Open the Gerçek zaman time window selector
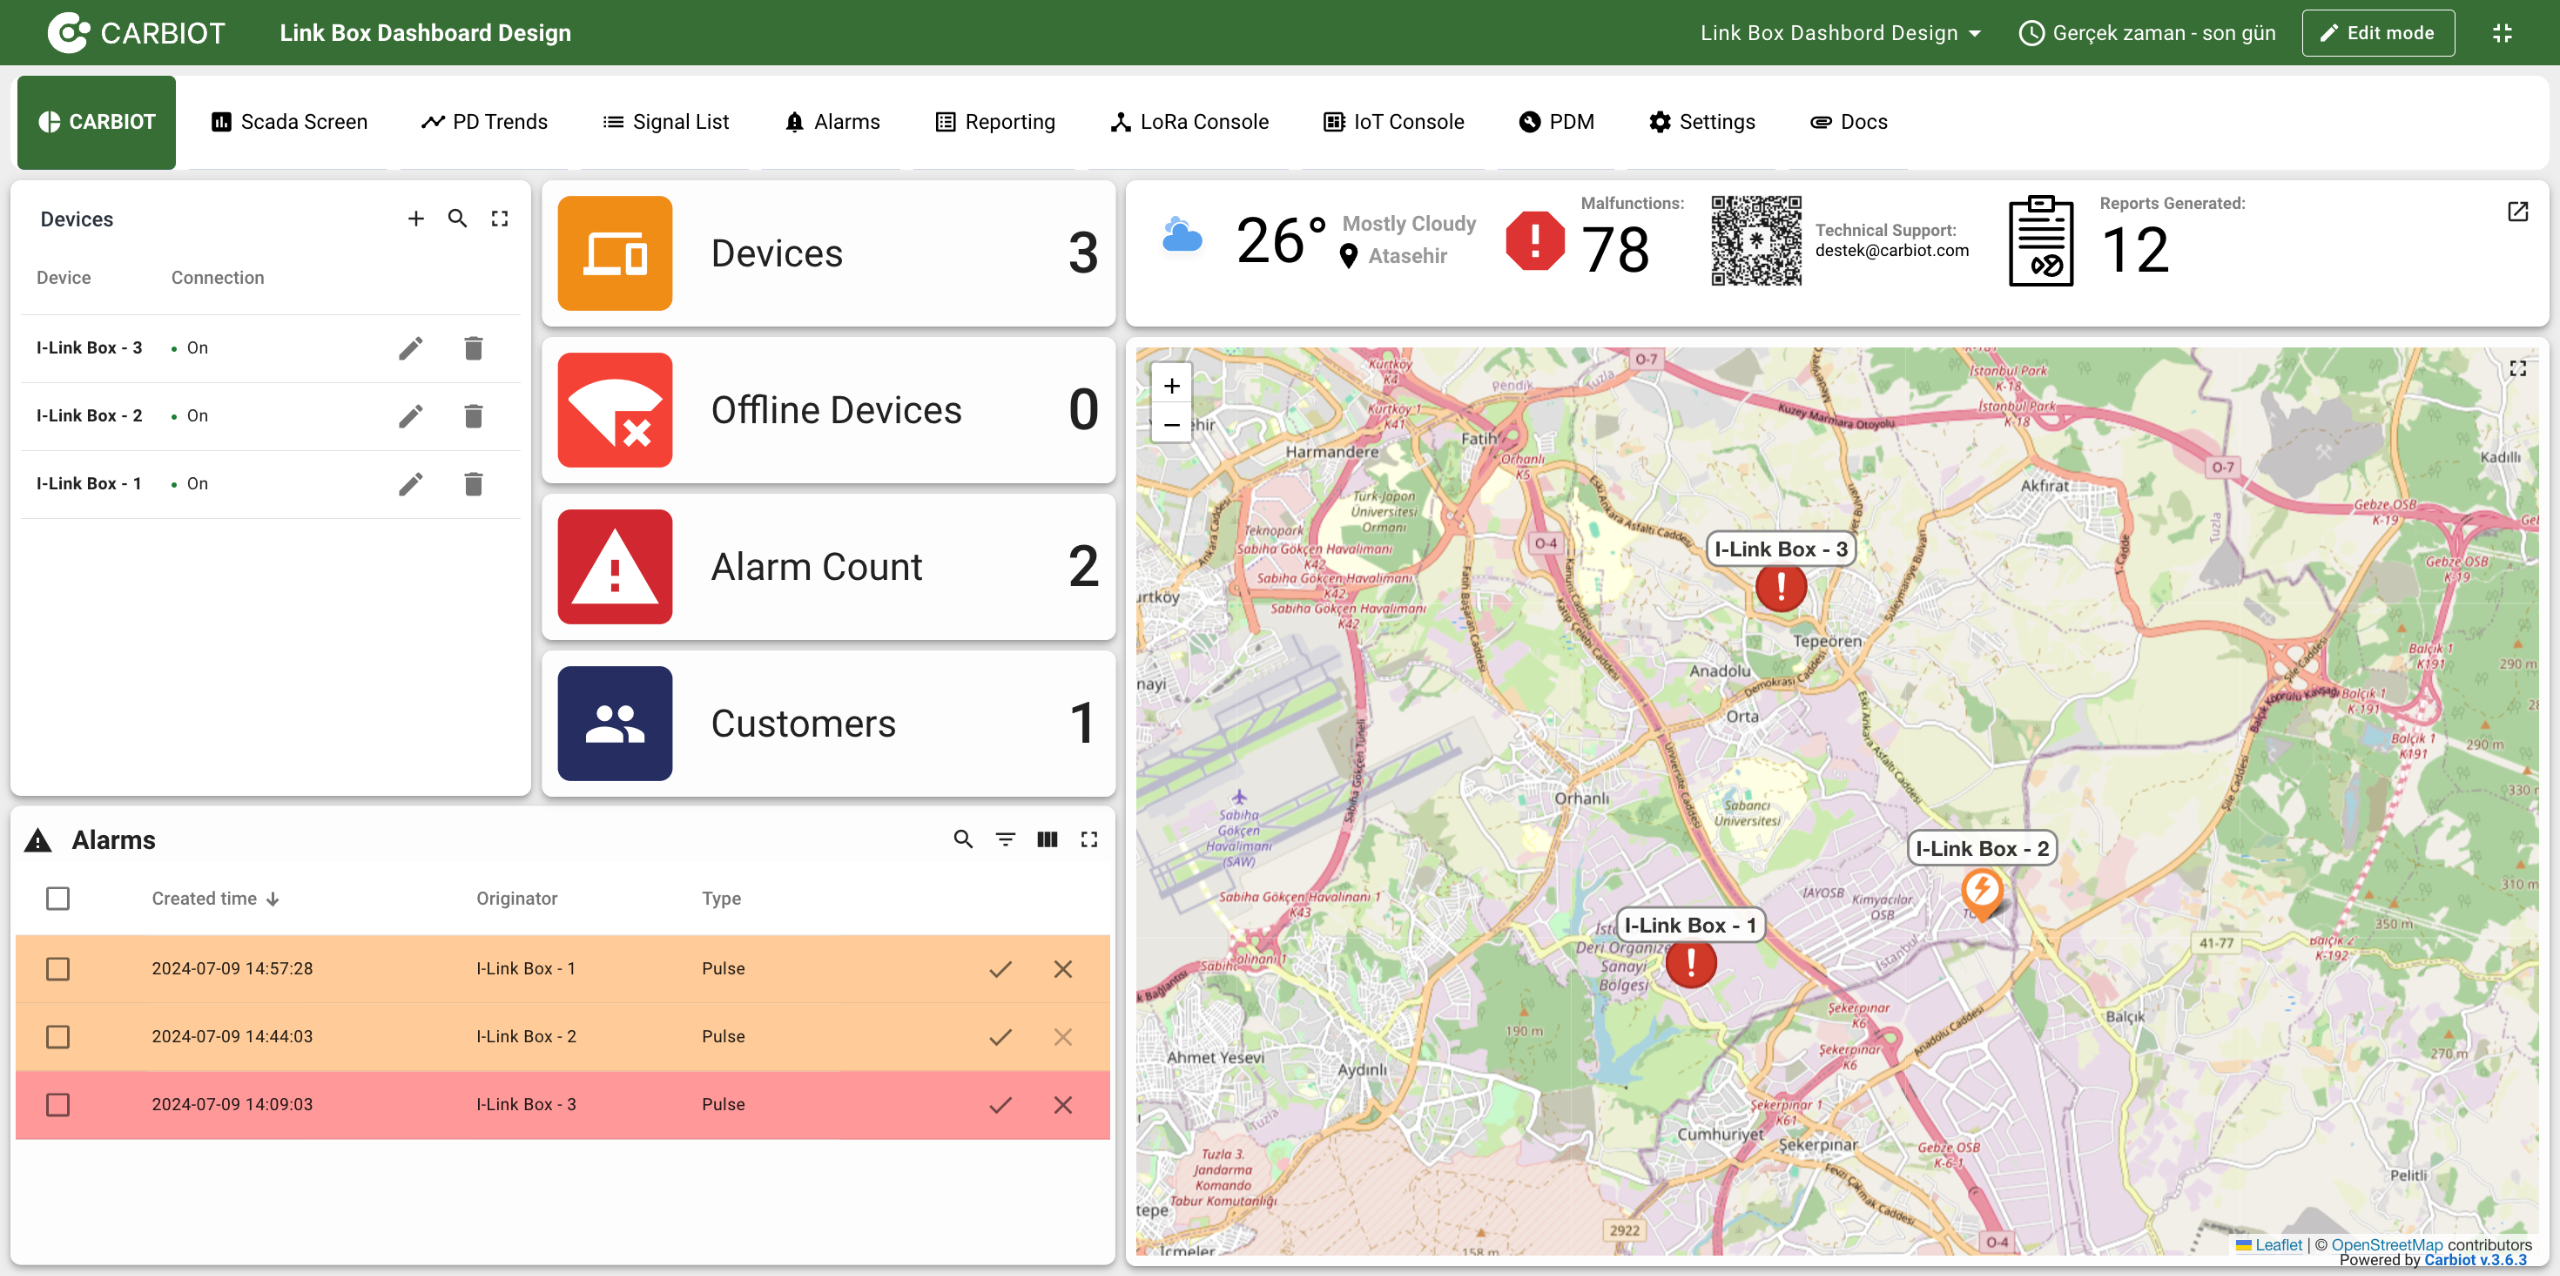The width and height of the screenshot is (2560, 1276). [2148, 33]
